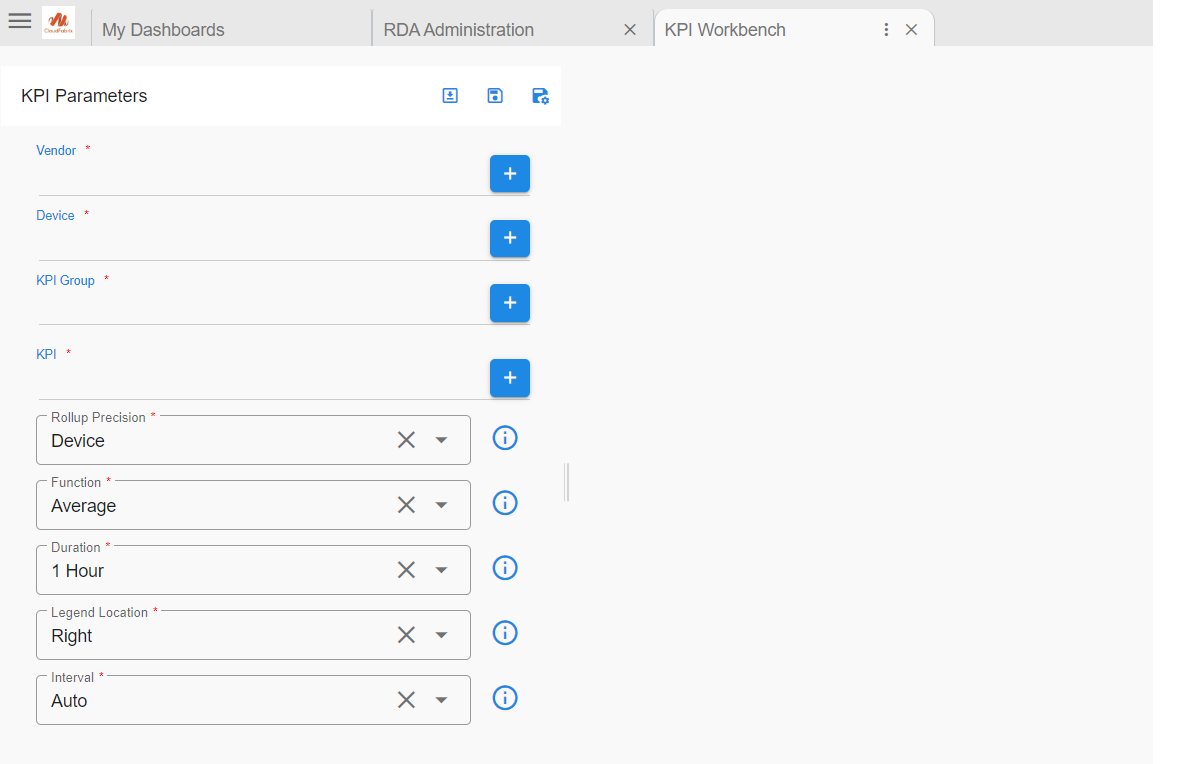Click the download icon in KPI Parameters header
This screenshot has height=764, width=1186.
(450, 96)
